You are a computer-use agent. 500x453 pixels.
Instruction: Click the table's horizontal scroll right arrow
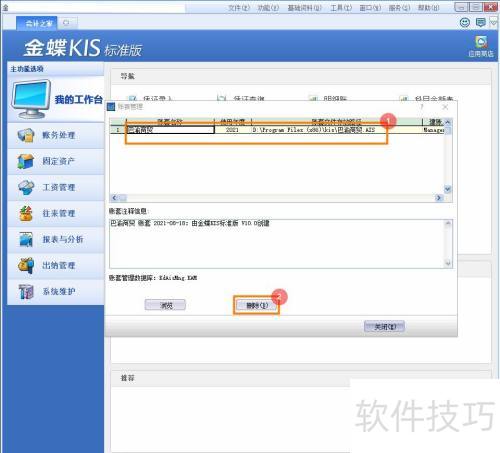point(439,198)
